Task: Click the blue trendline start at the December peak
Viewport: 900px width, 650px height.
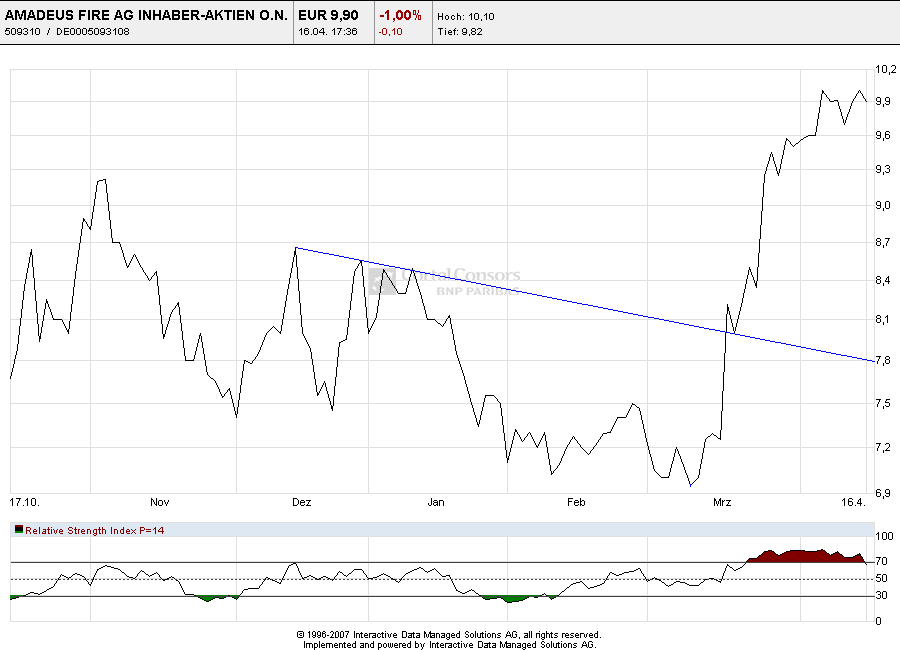Action: pyautogui.click(x=296, y=247)
